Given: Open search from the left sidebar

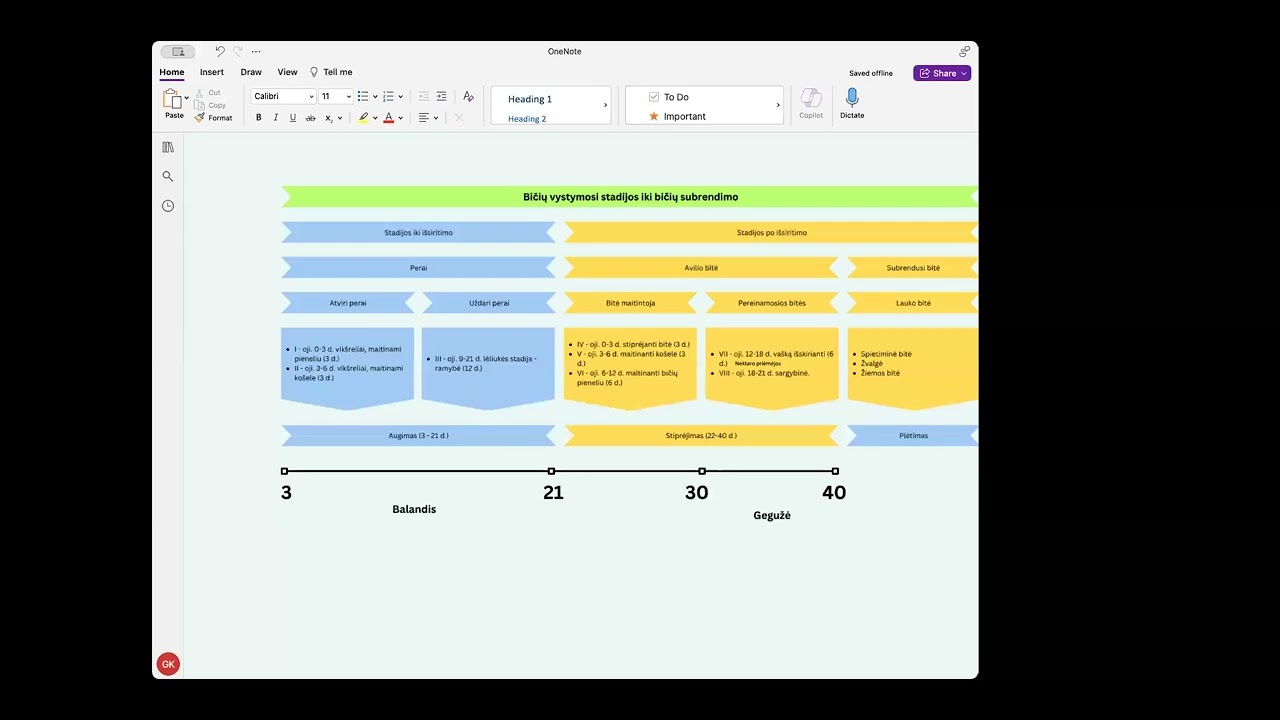Looking at the screenshot, I should tap(168, 176).
